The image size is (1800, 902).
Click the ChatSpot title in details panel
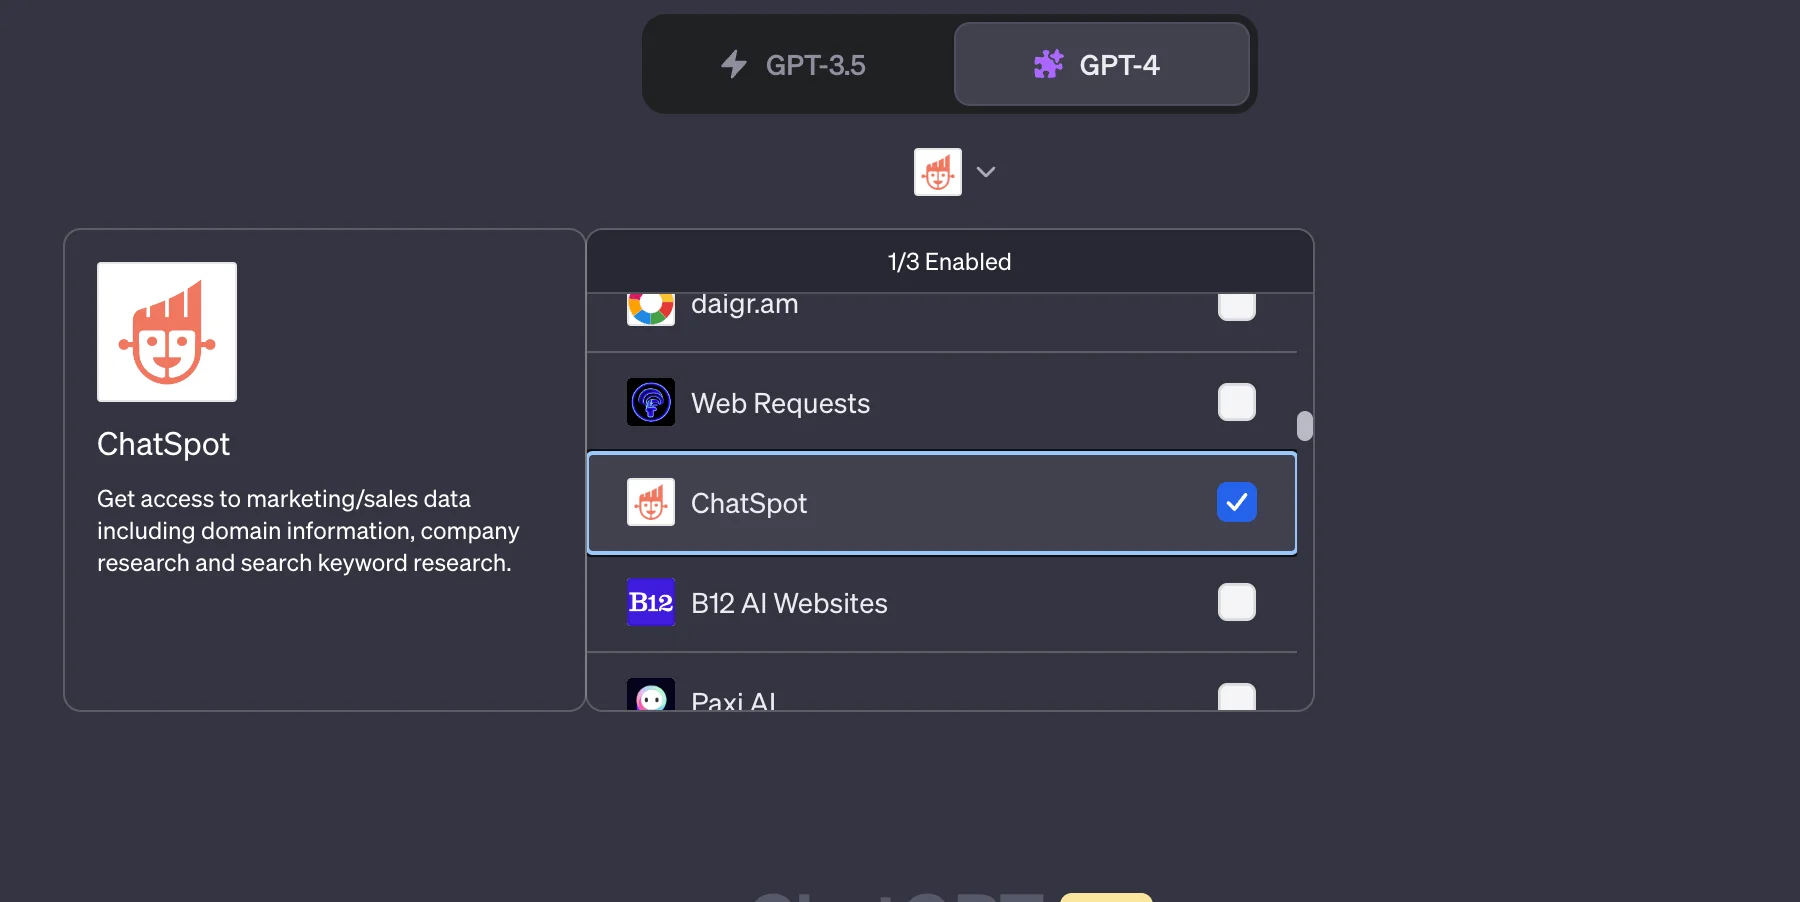[x=163, y=444]
